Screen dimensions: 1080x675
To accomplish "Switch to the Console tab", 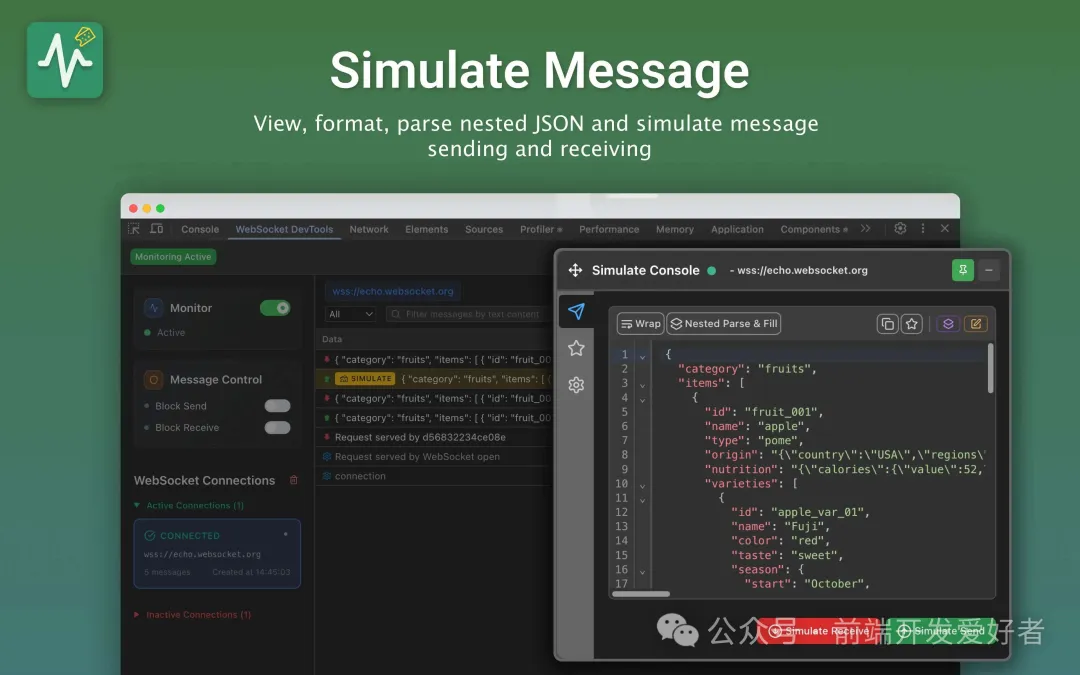I will click(x=200, y=229).
